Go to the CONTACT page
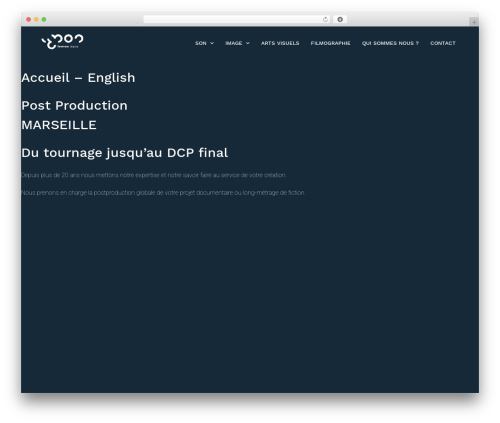Viewport: 500px width, 423px height. point(443,43)
